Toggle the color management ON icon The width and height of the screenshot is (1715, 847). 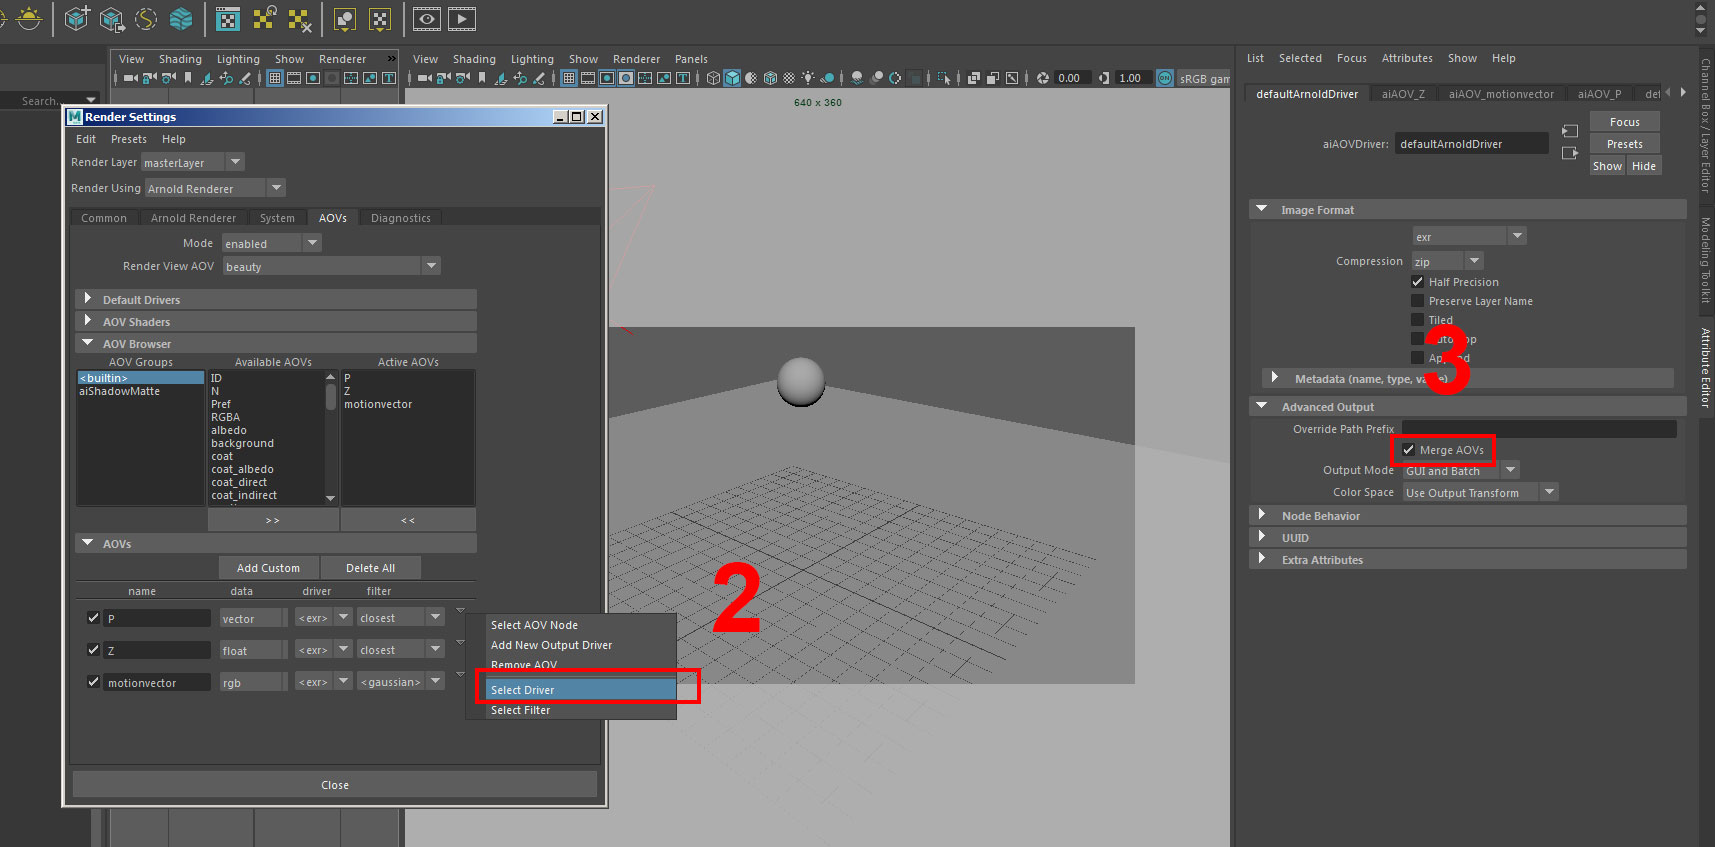pyautogui.click(x=1165, y=78)
